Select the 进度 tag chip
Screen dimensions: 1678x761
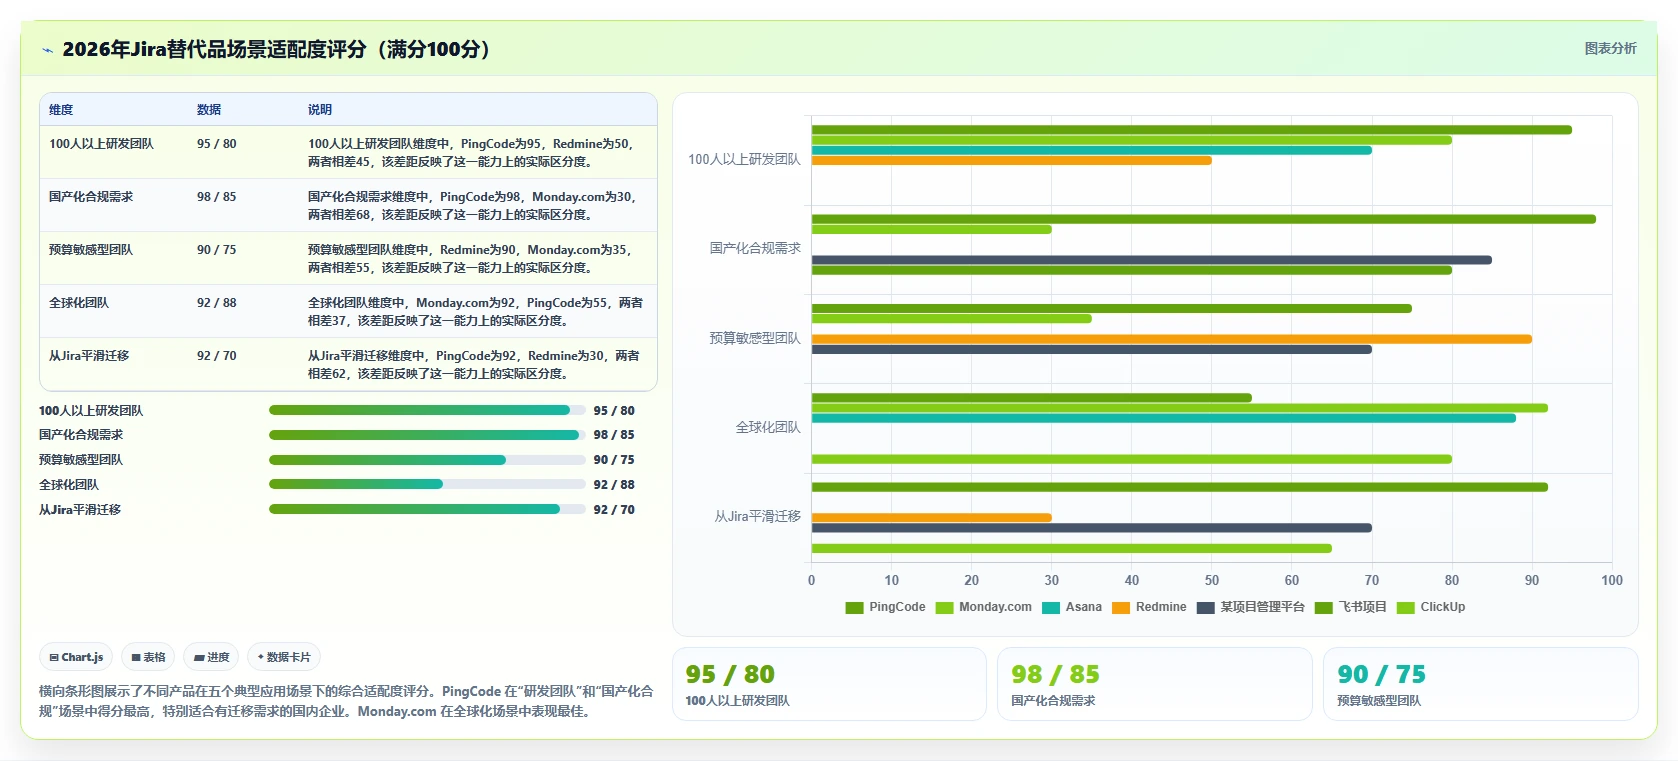[x=211, y=657]
